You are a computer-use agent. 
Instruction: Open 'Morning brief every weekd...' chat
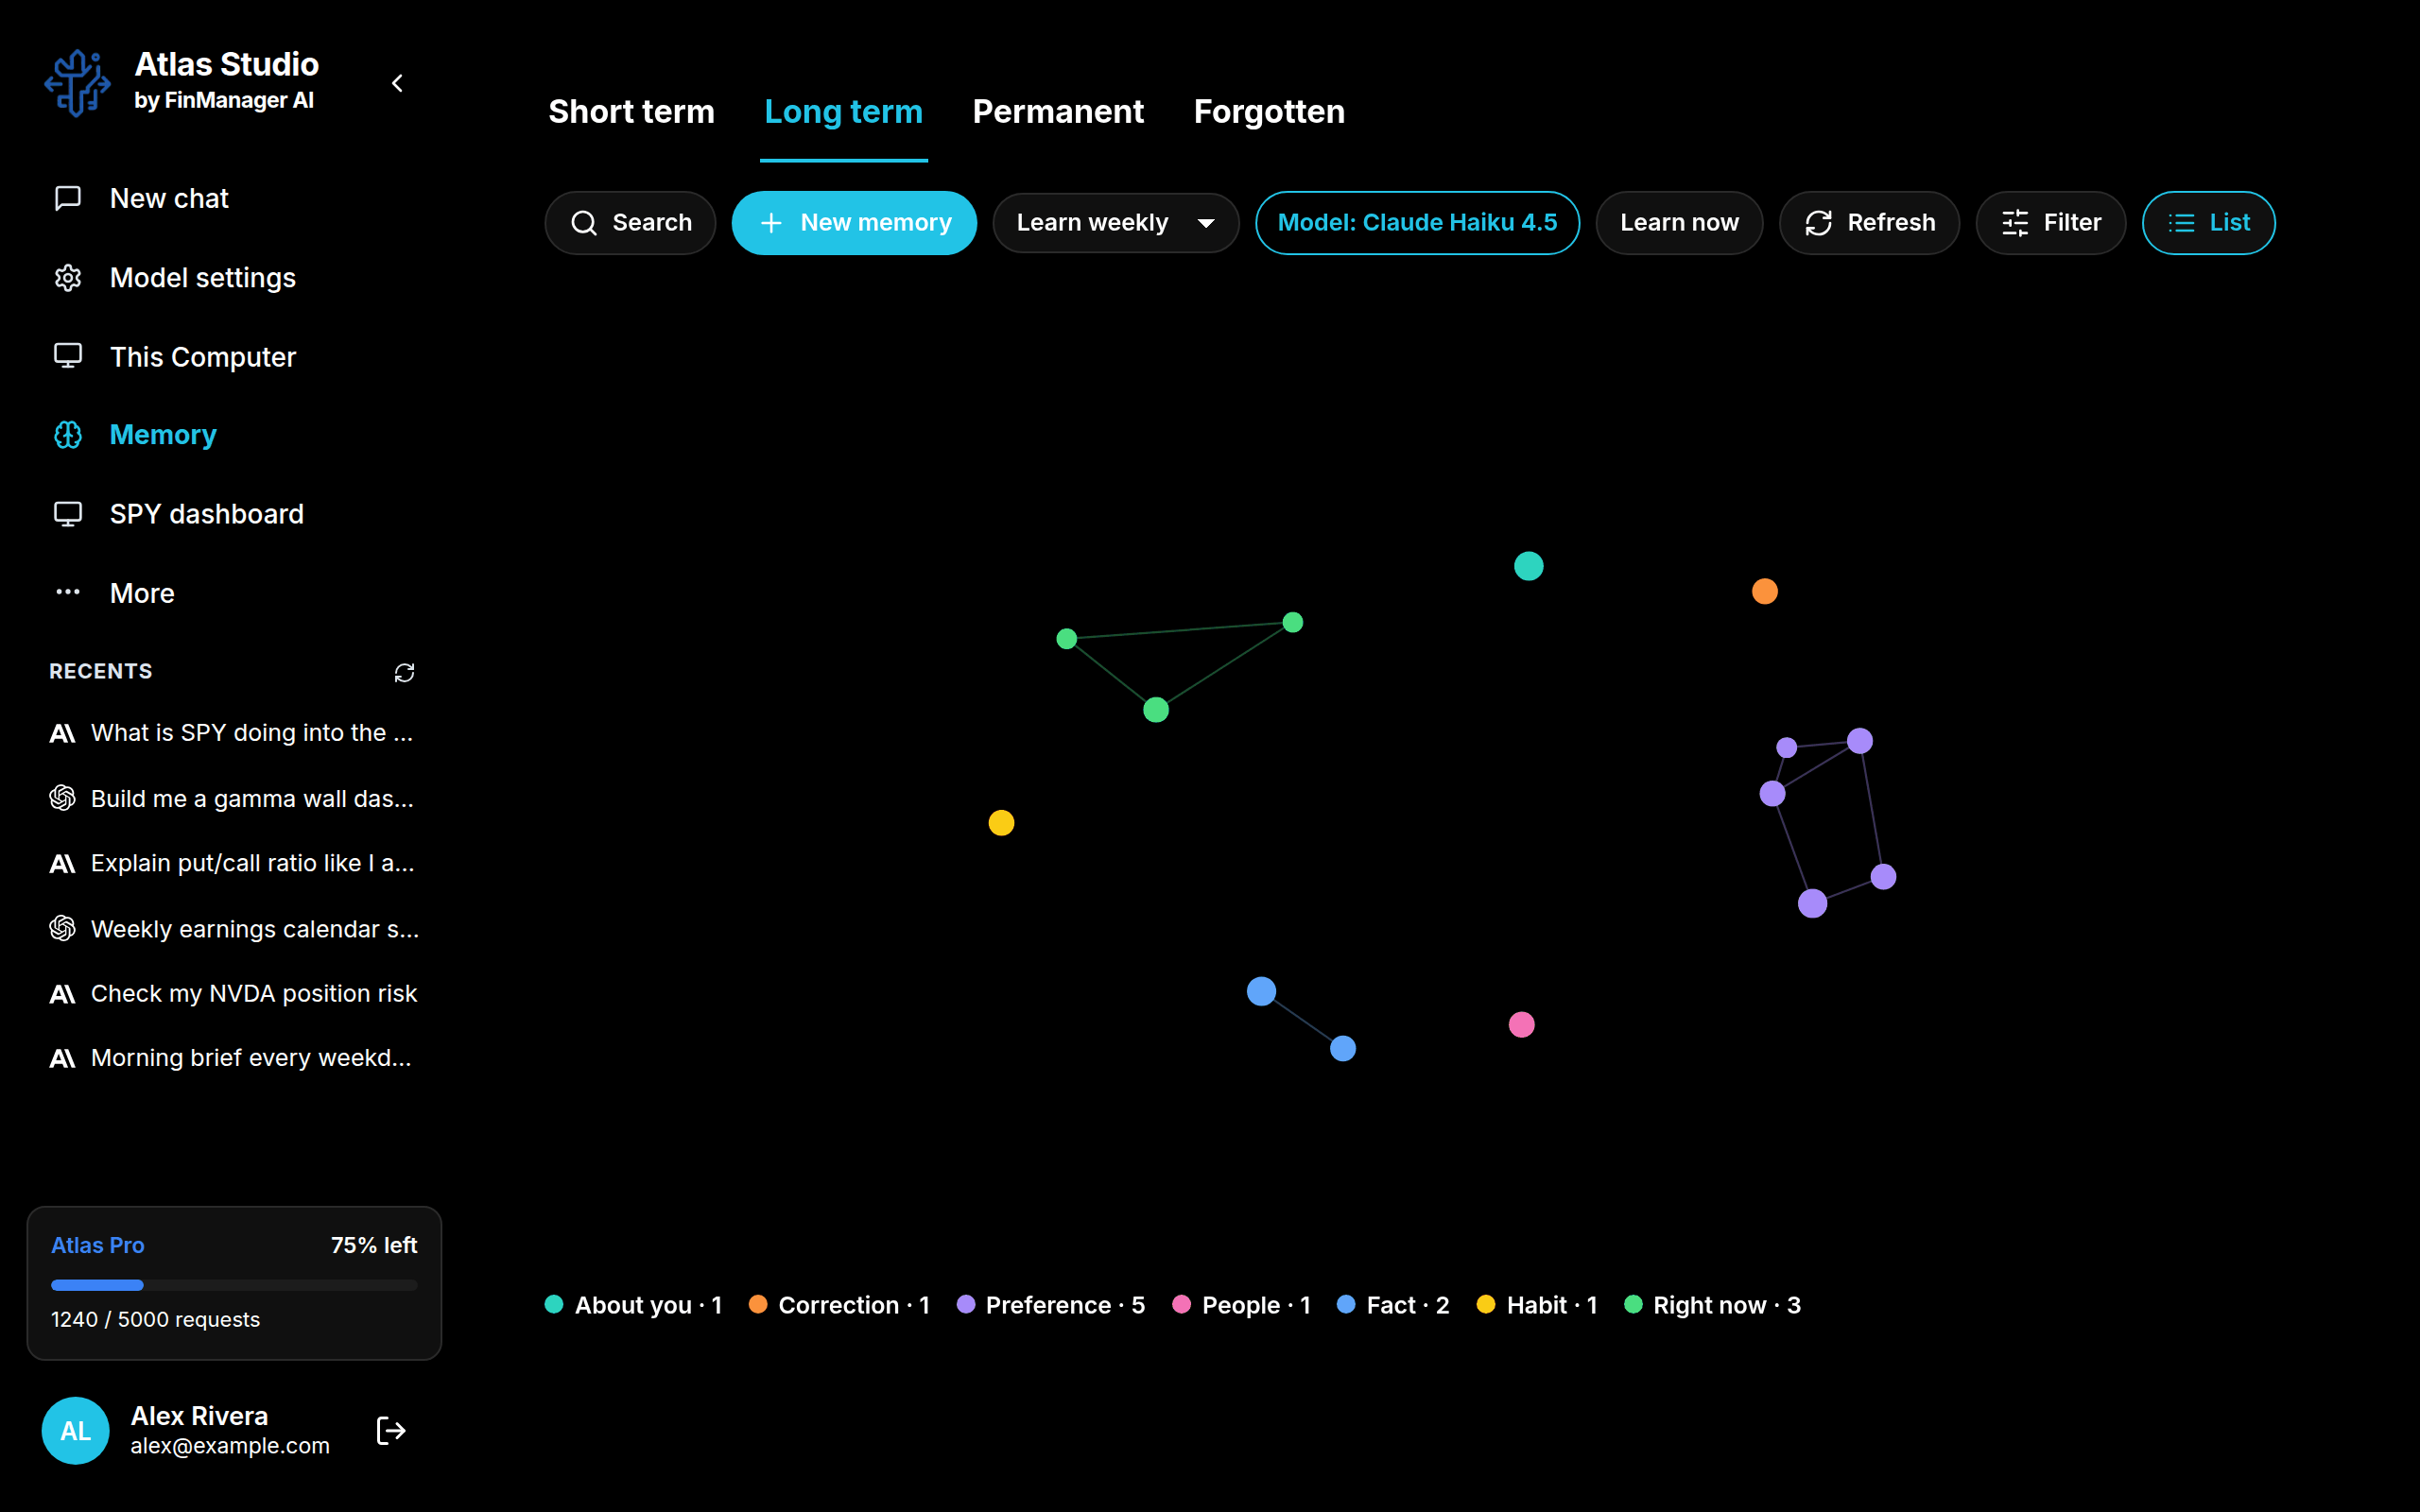(x=235, y=1058)
